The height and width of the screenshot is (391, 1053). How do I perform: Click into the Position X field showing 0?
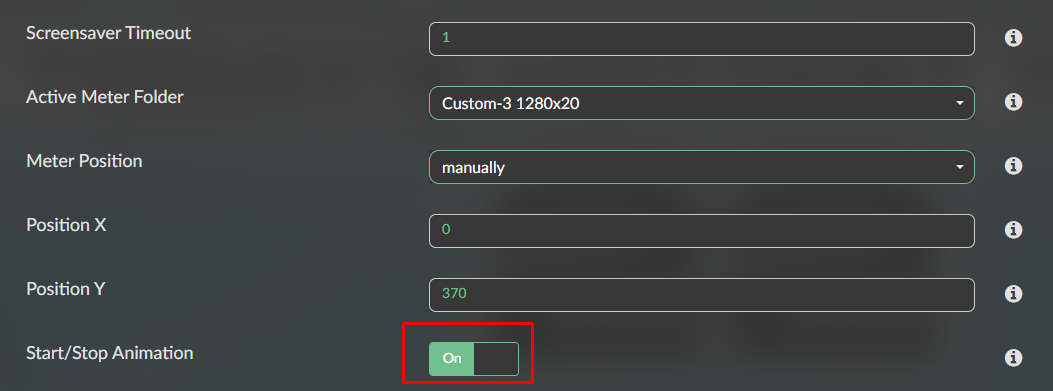click(x=702, y=230)
